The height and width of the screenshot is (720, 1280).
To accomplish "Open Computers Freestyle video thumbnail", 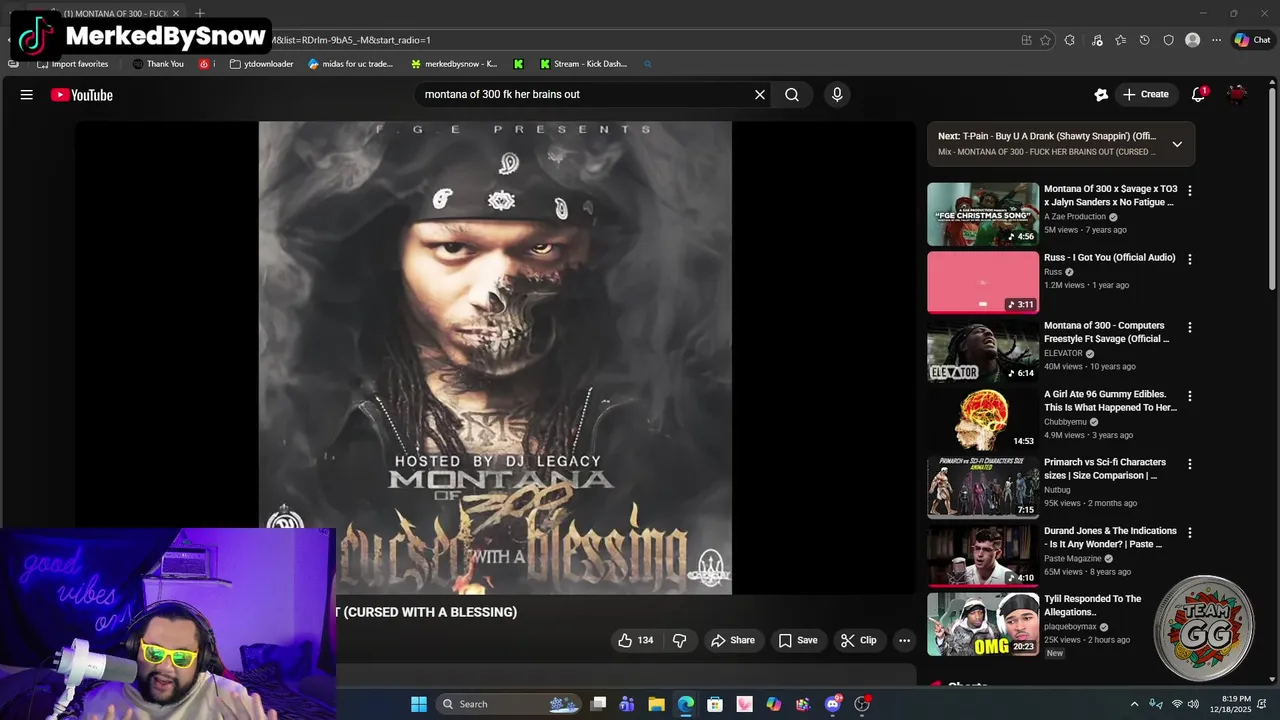I will pos(983,351).
